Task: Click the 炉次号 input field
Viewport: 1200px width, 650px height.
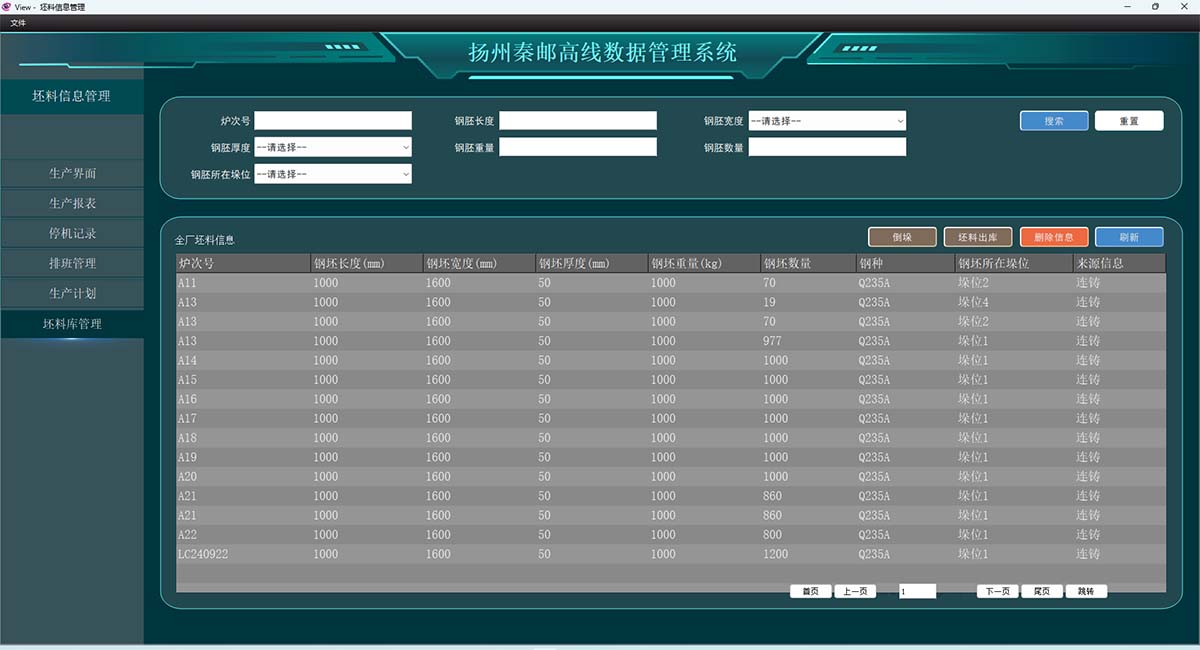Action: [333, 120]
